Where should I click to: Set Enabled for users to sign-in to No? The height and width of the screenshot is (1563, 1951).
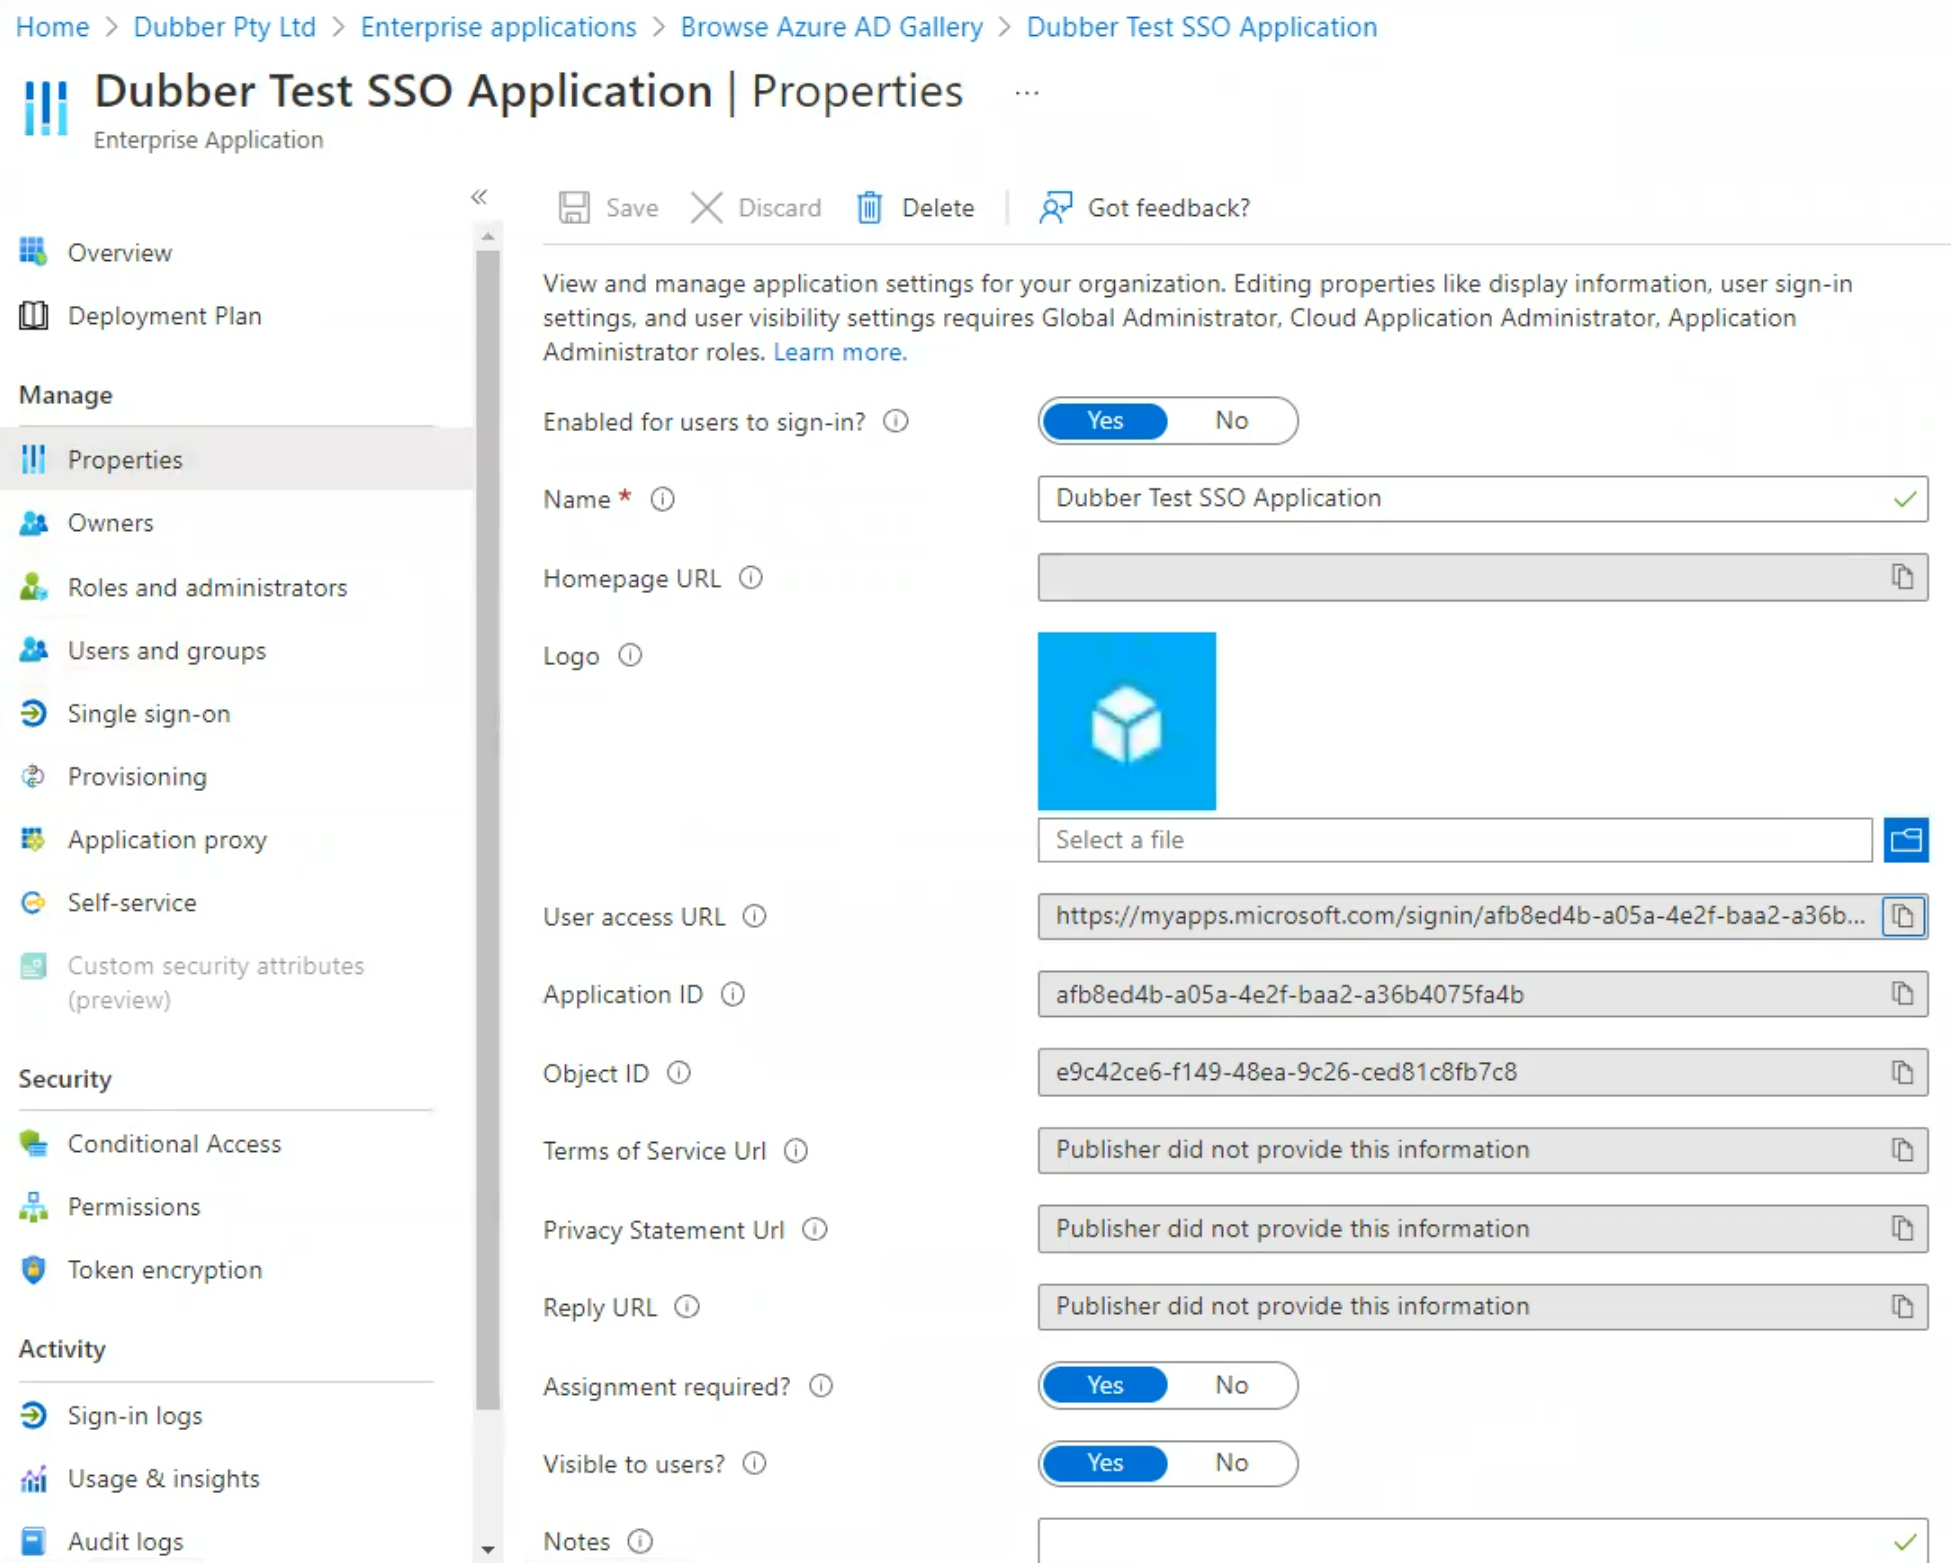1232,420
